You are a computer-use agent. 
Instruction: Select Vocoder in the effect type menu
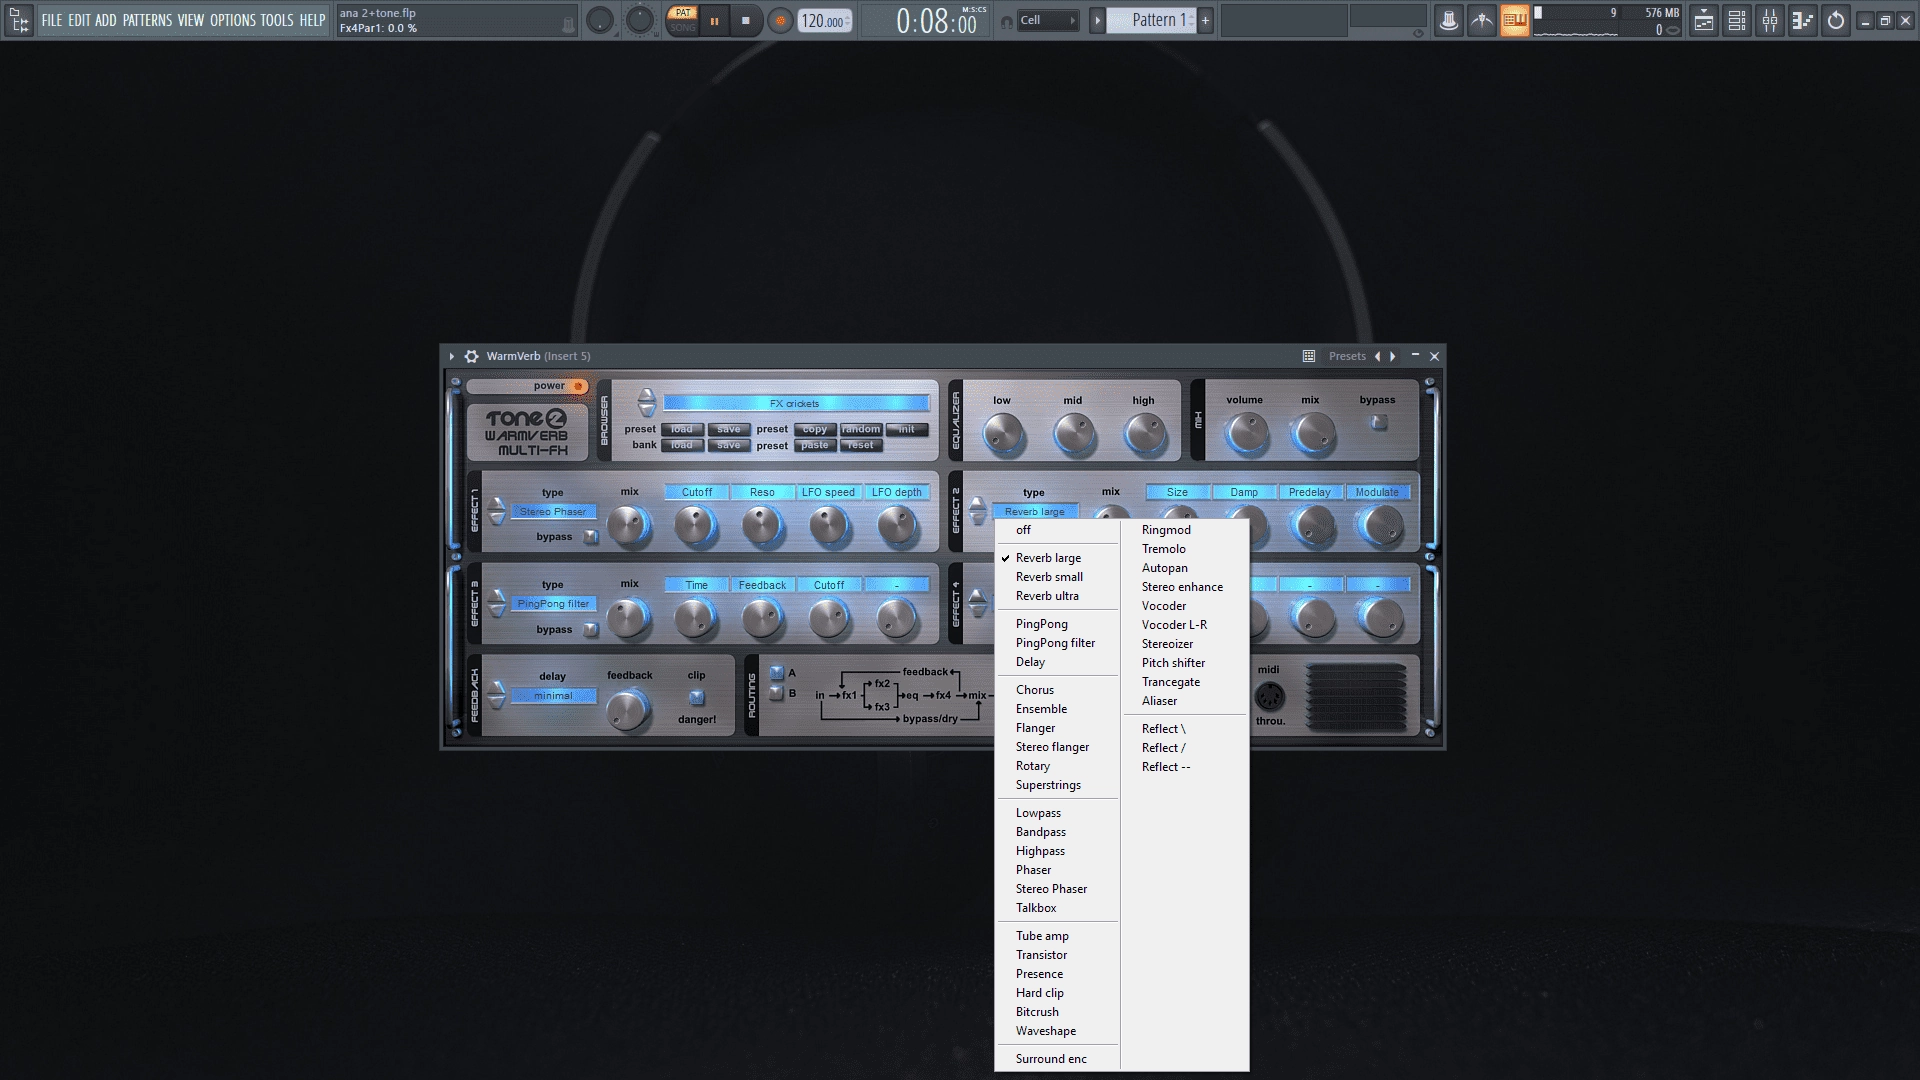click(x=1185, y=606)
